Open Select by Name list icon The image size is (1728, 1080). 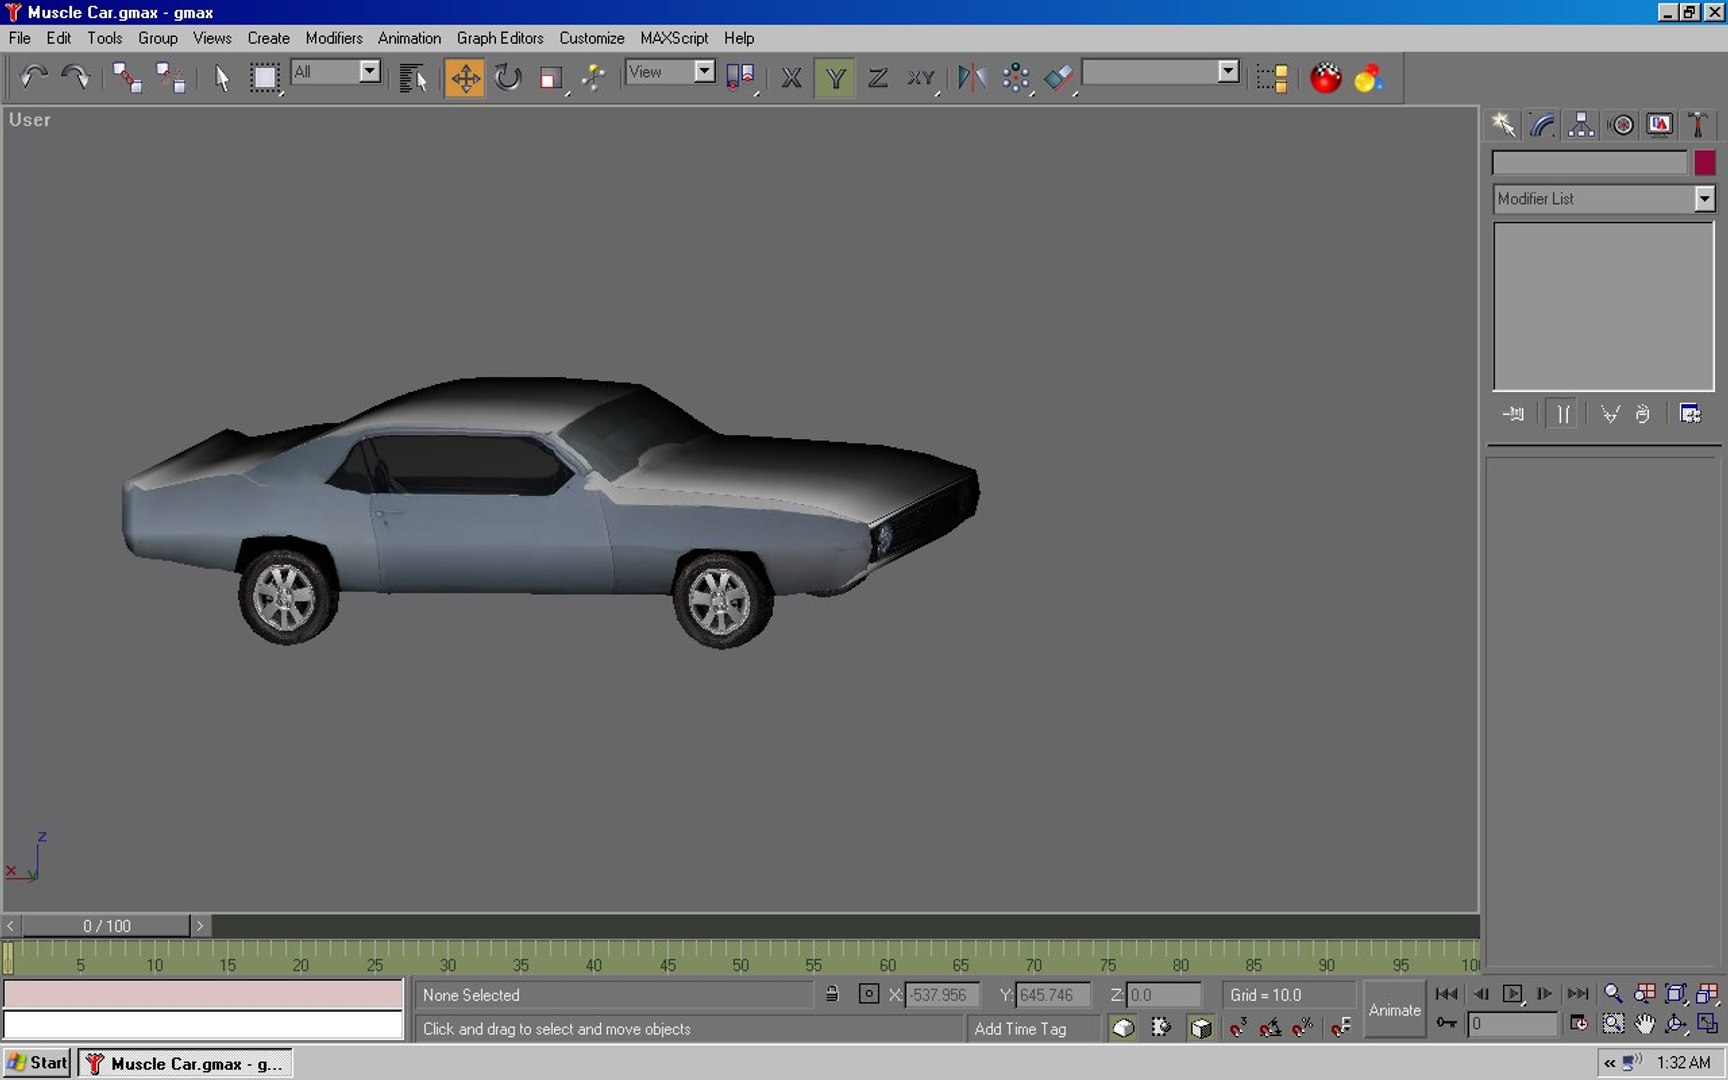tap(413, 77)
